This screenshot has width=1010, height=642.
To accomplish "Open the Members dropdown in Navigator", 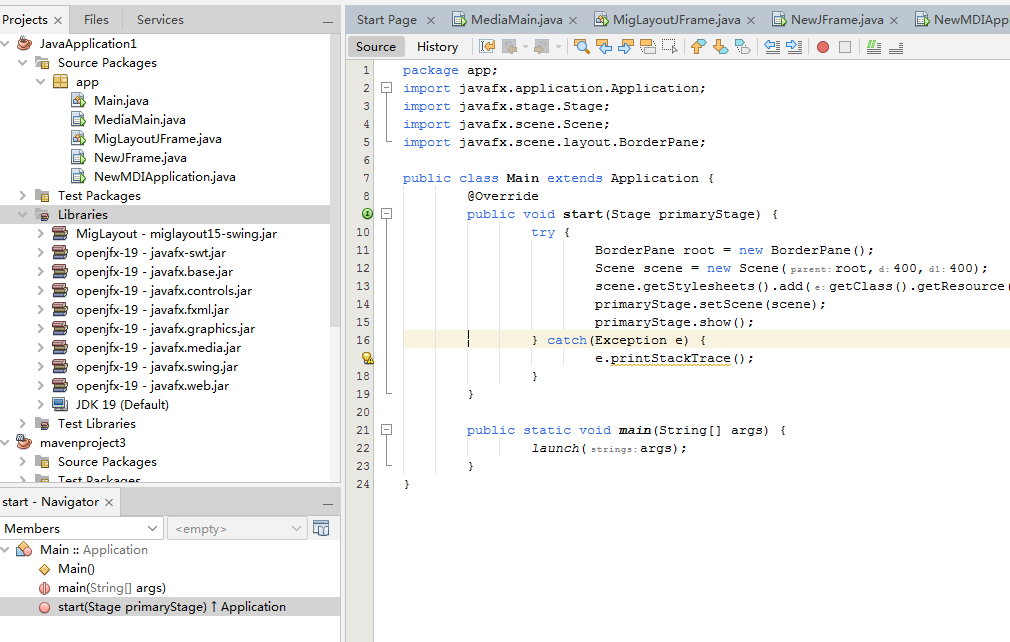I will (x=82, y=527).
